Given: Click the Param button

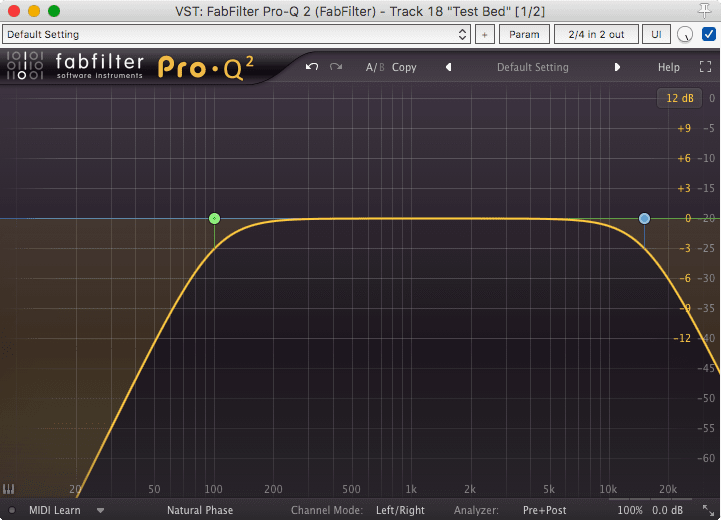Looking at the screenshot, I should 524,34.
